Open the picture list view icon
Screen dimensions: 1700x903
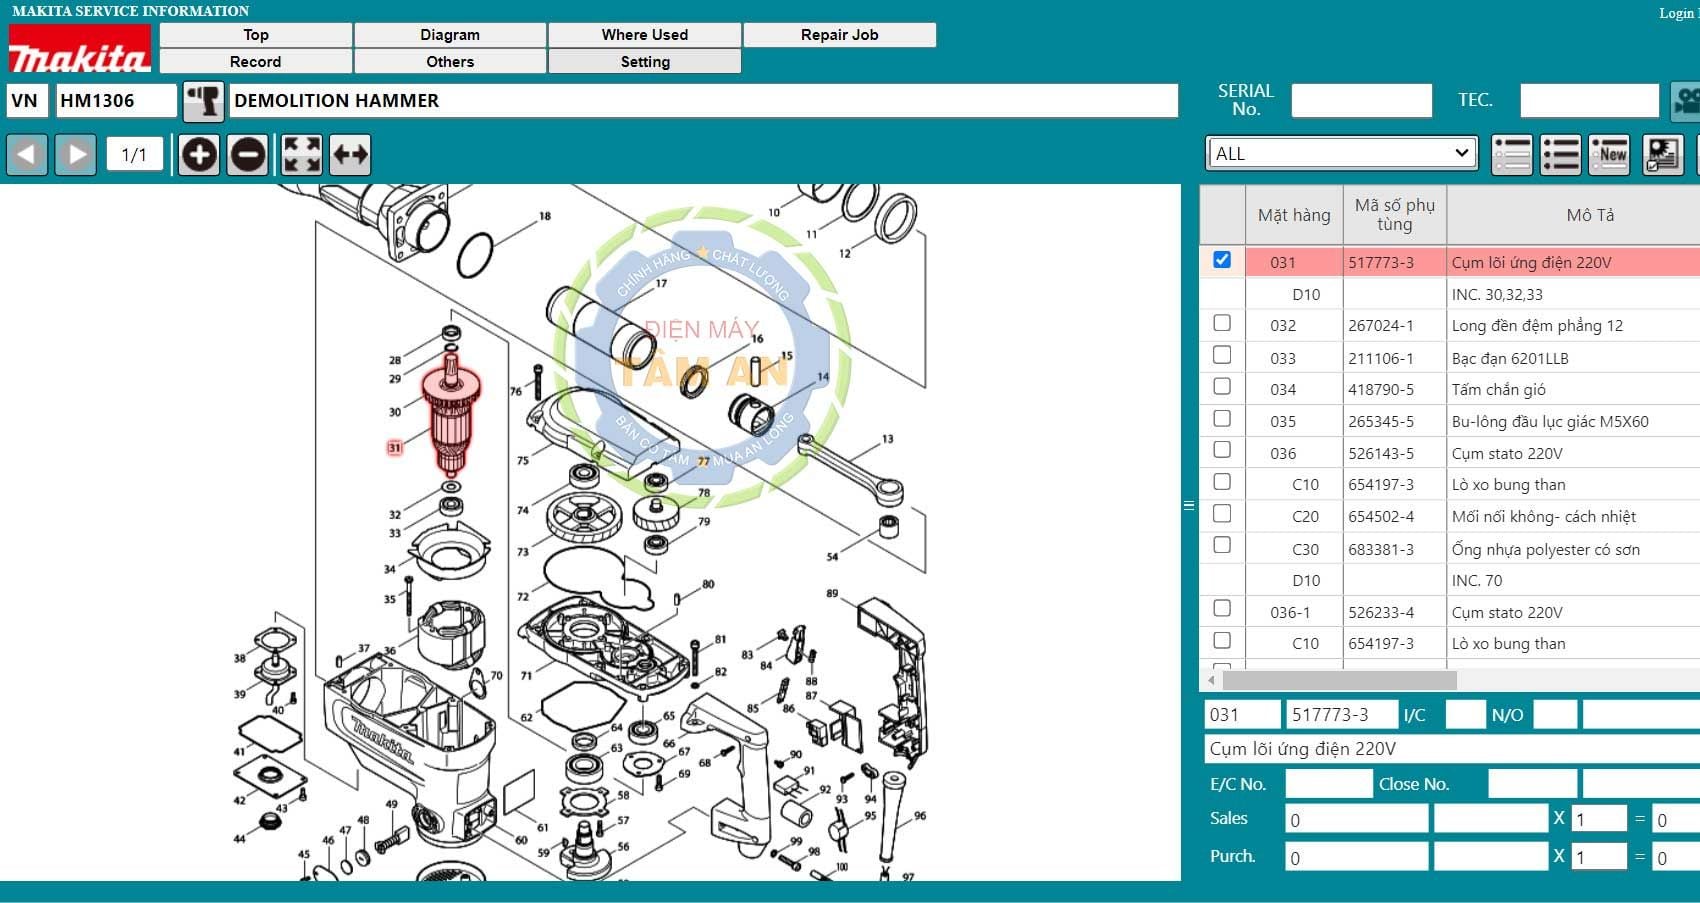point(1663,155)
